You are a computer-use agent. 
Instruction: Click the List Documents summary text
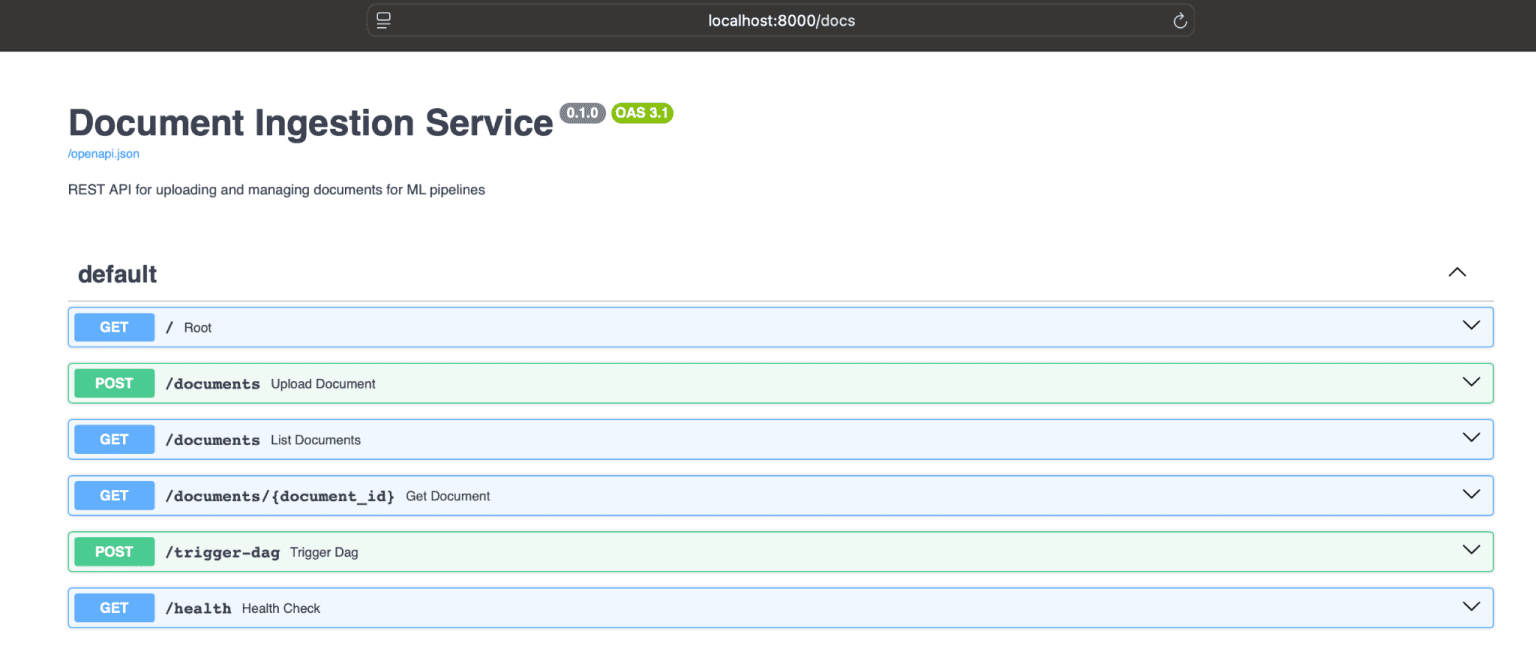tap(316, 440)
